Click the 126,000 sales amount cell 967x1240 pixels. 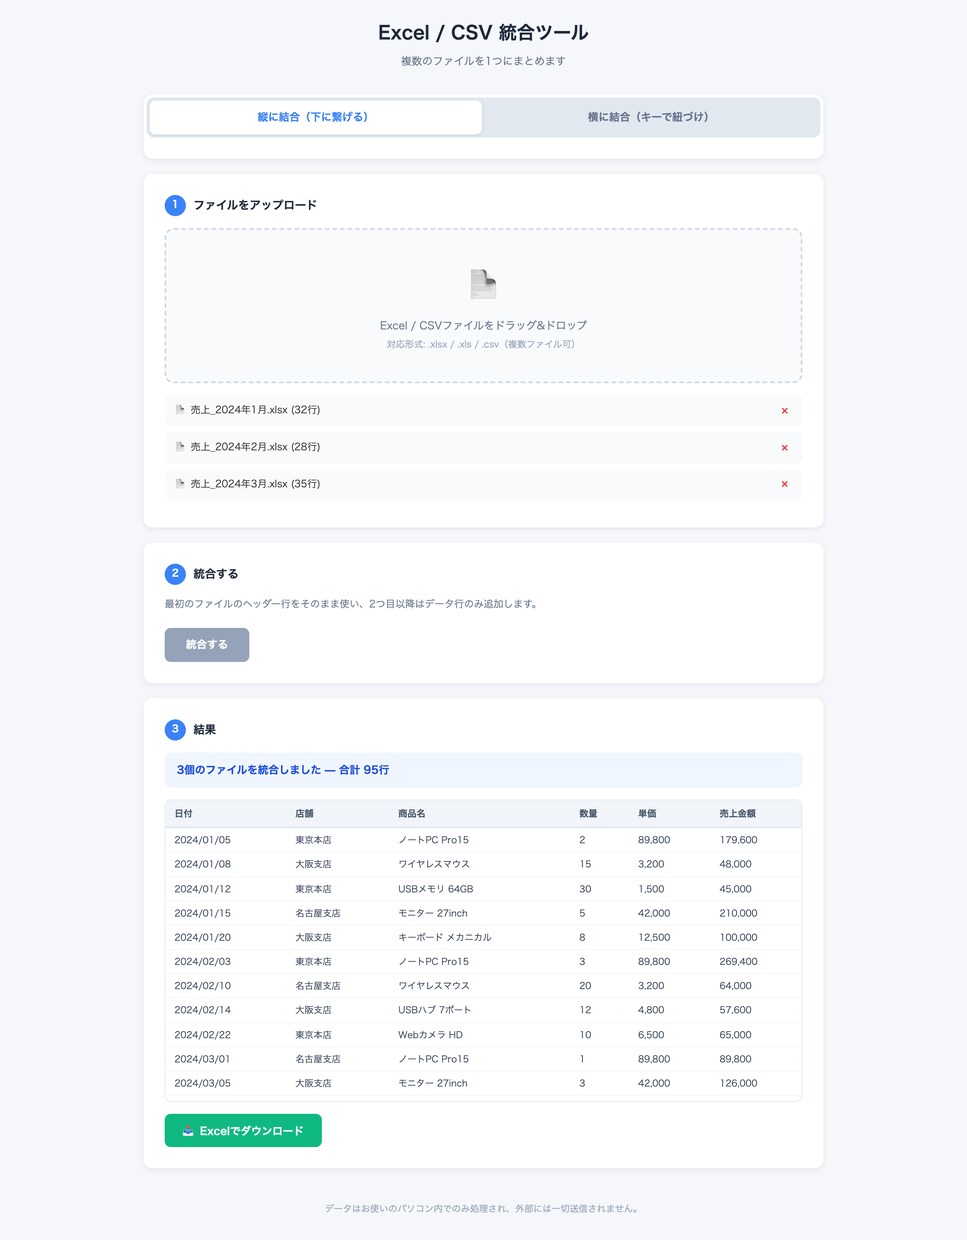(738, 1083)
